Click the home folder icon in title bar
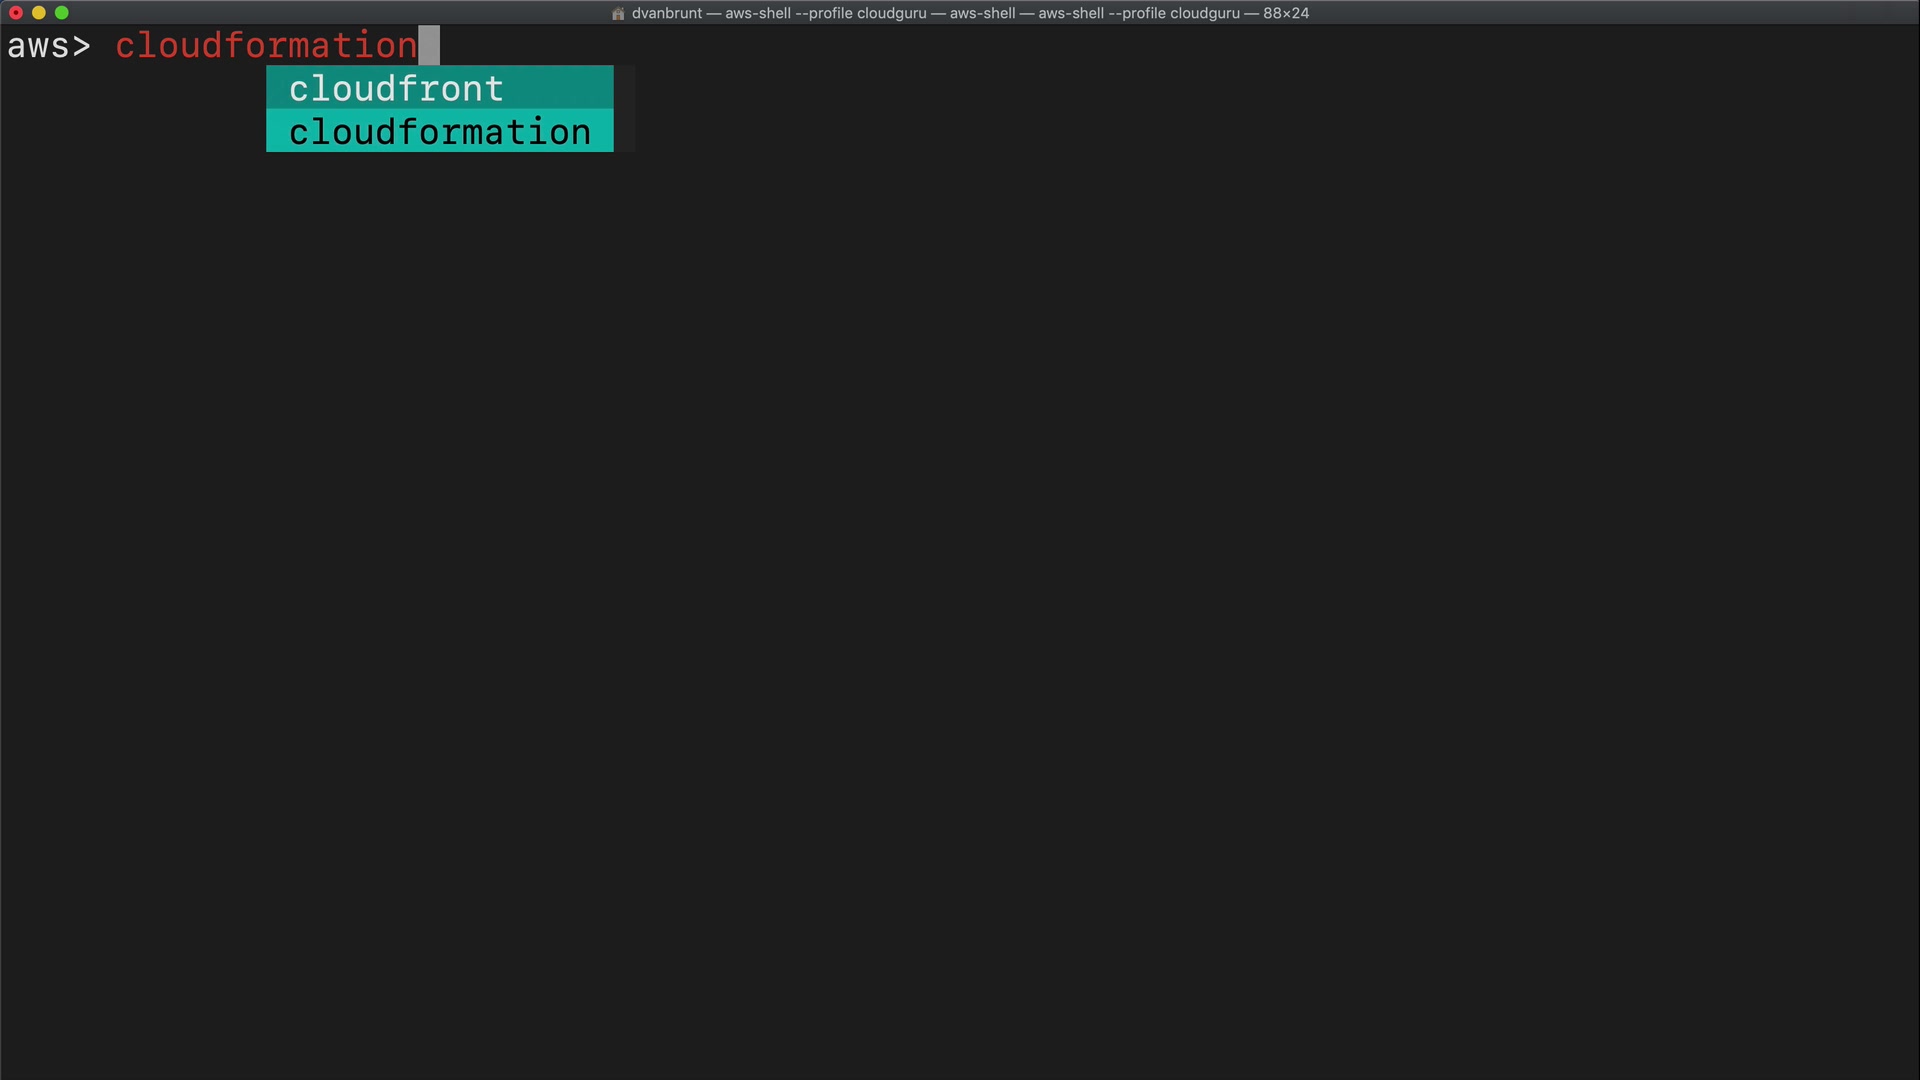 point(618,13)
